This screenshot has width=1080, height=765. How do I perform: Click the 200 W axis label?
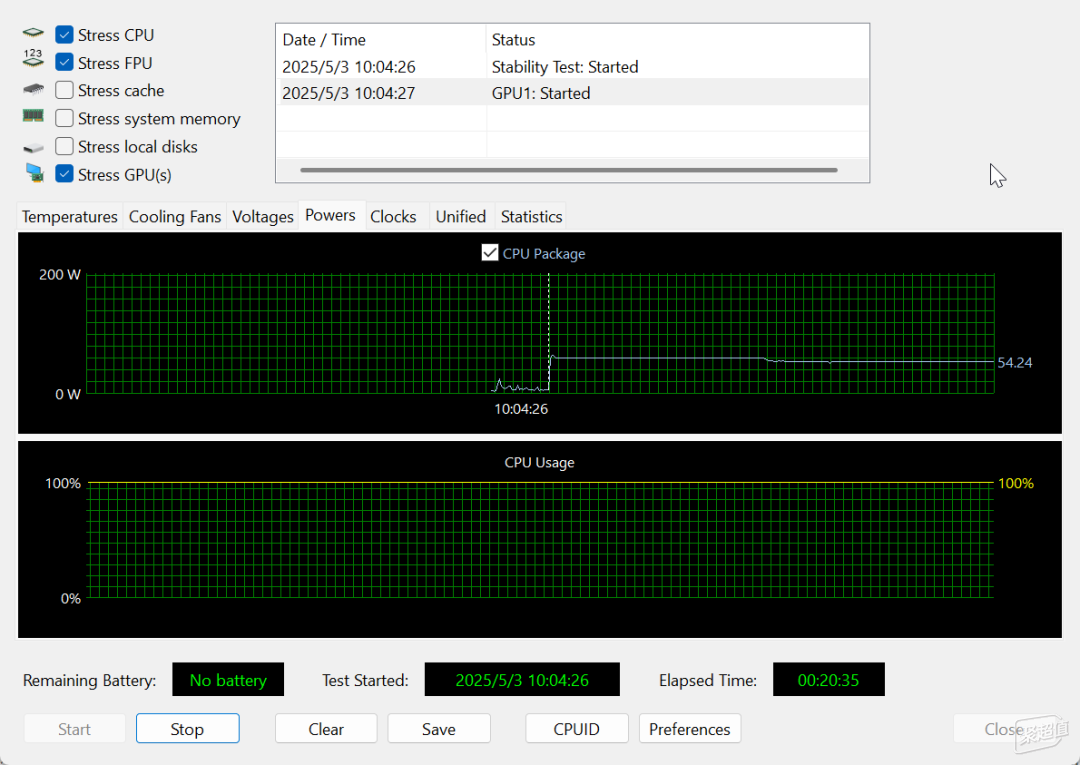coord(60,275)
